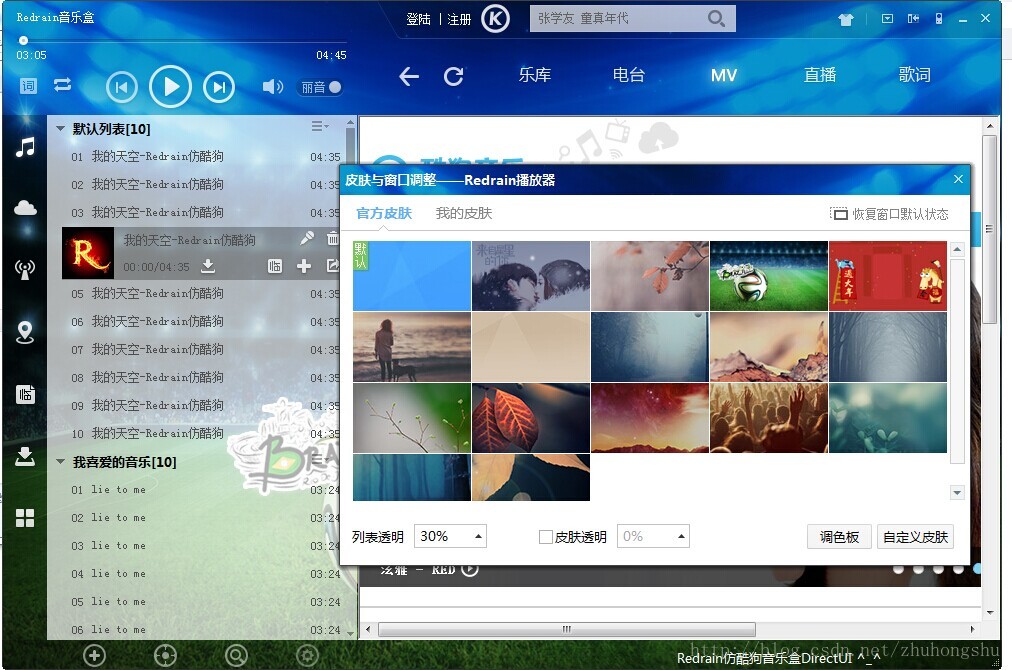
Task: Search using the magnifier icon
Action: pyautogui.click(x=716, y=19)
